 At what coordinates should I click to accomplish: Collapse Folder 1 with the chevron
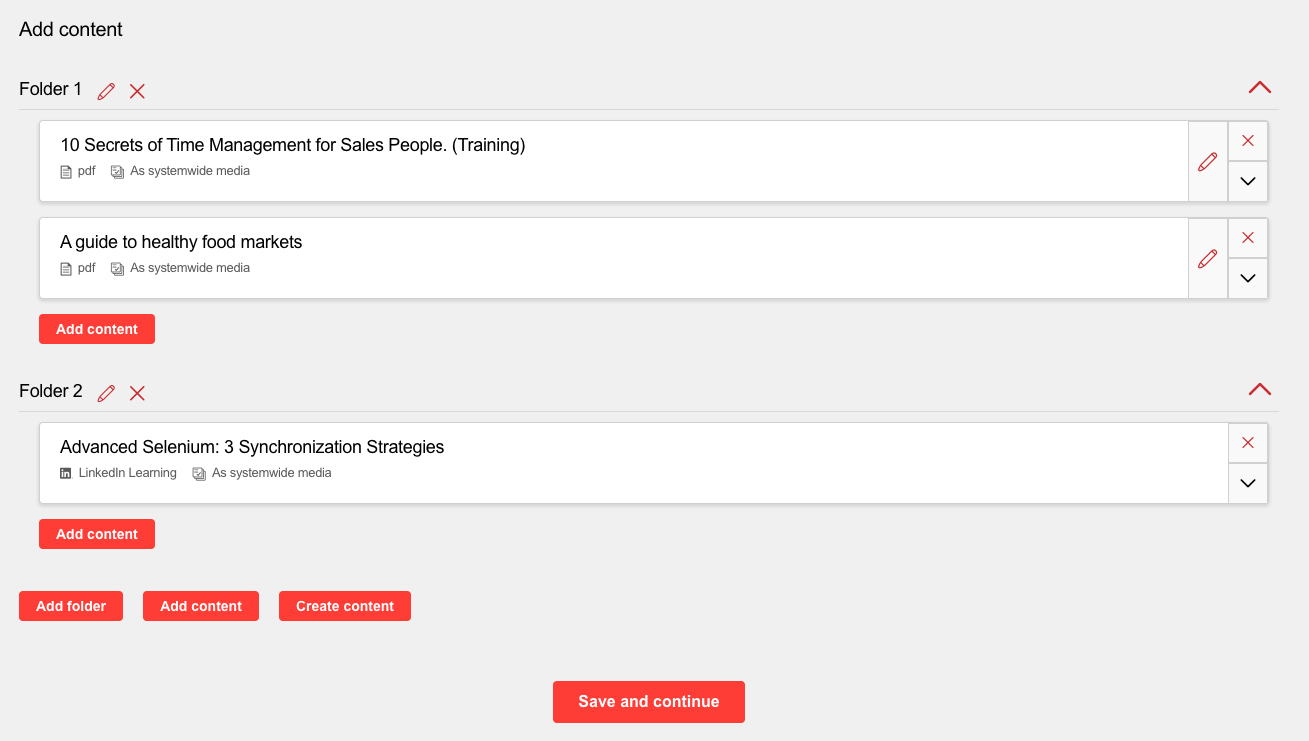point(1259,88)
